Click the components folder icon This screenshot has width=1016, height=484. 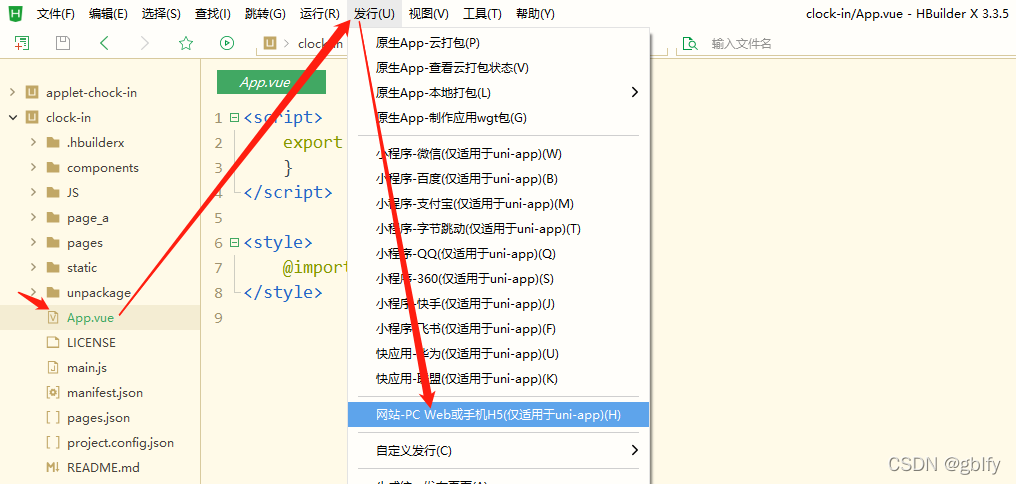pos(53,168)
